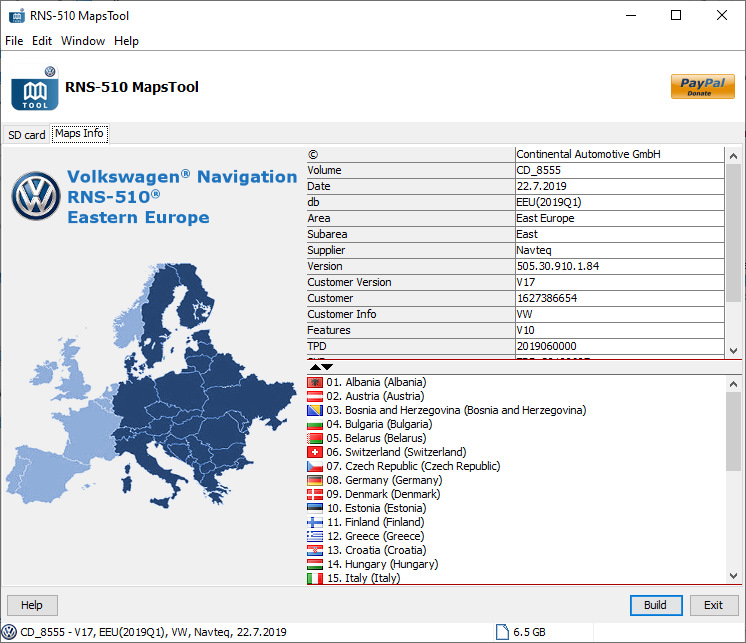Click the Austria flag icon

(x=314, y=396)
